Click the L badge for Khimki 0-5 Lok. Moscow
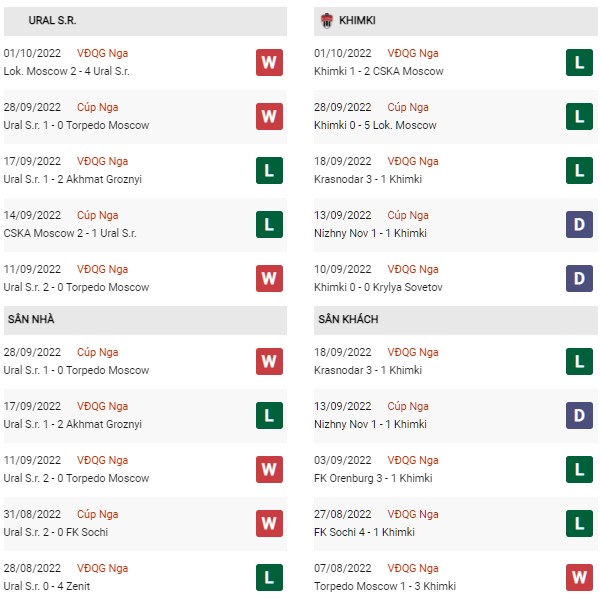The height and width of the screenshot is (599, 600). [579, 116]
